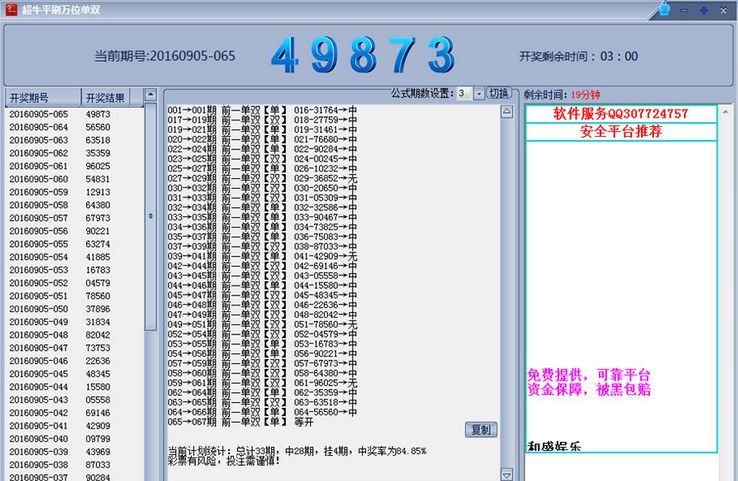738x481 pixels.
Task: Select the row 20160905-046 22636
Action: pos(74,361)
